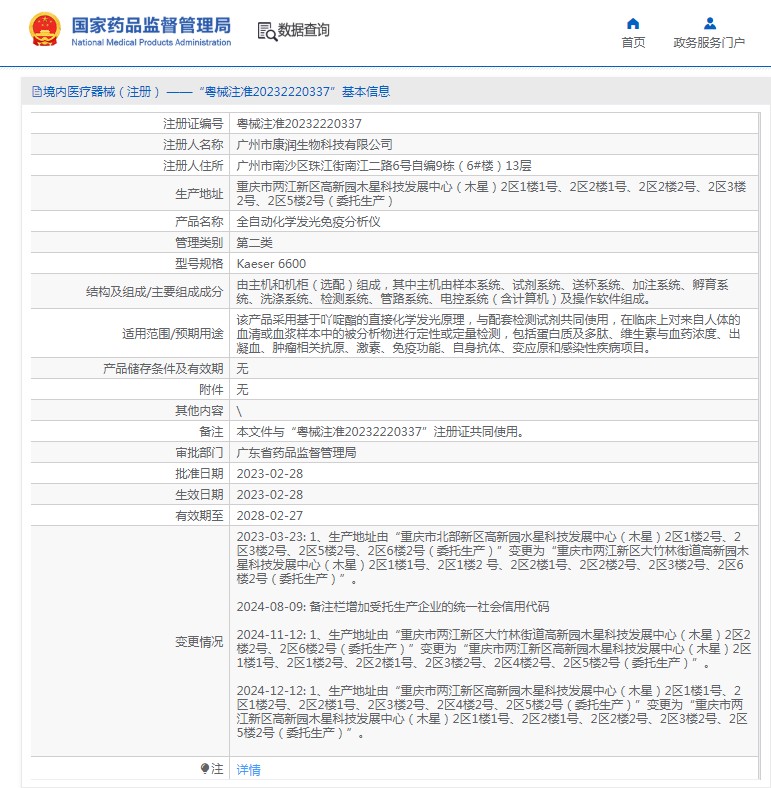This screenshot has width=771, height=788.
Task: Open 数据查询 text label
Action: [x=303, y=31]
